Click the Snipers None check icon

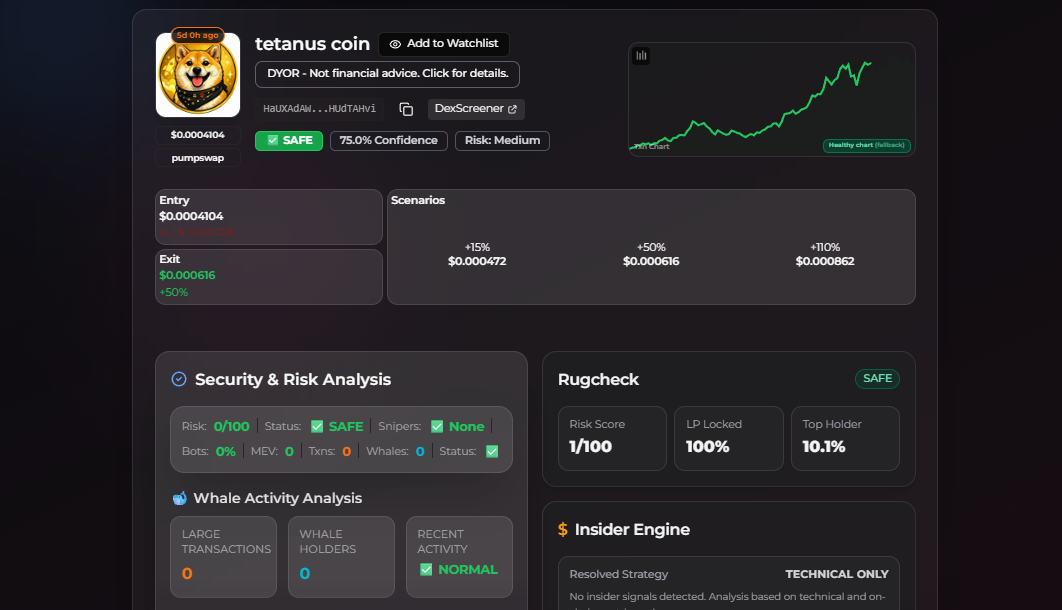(x=437, y=427)
